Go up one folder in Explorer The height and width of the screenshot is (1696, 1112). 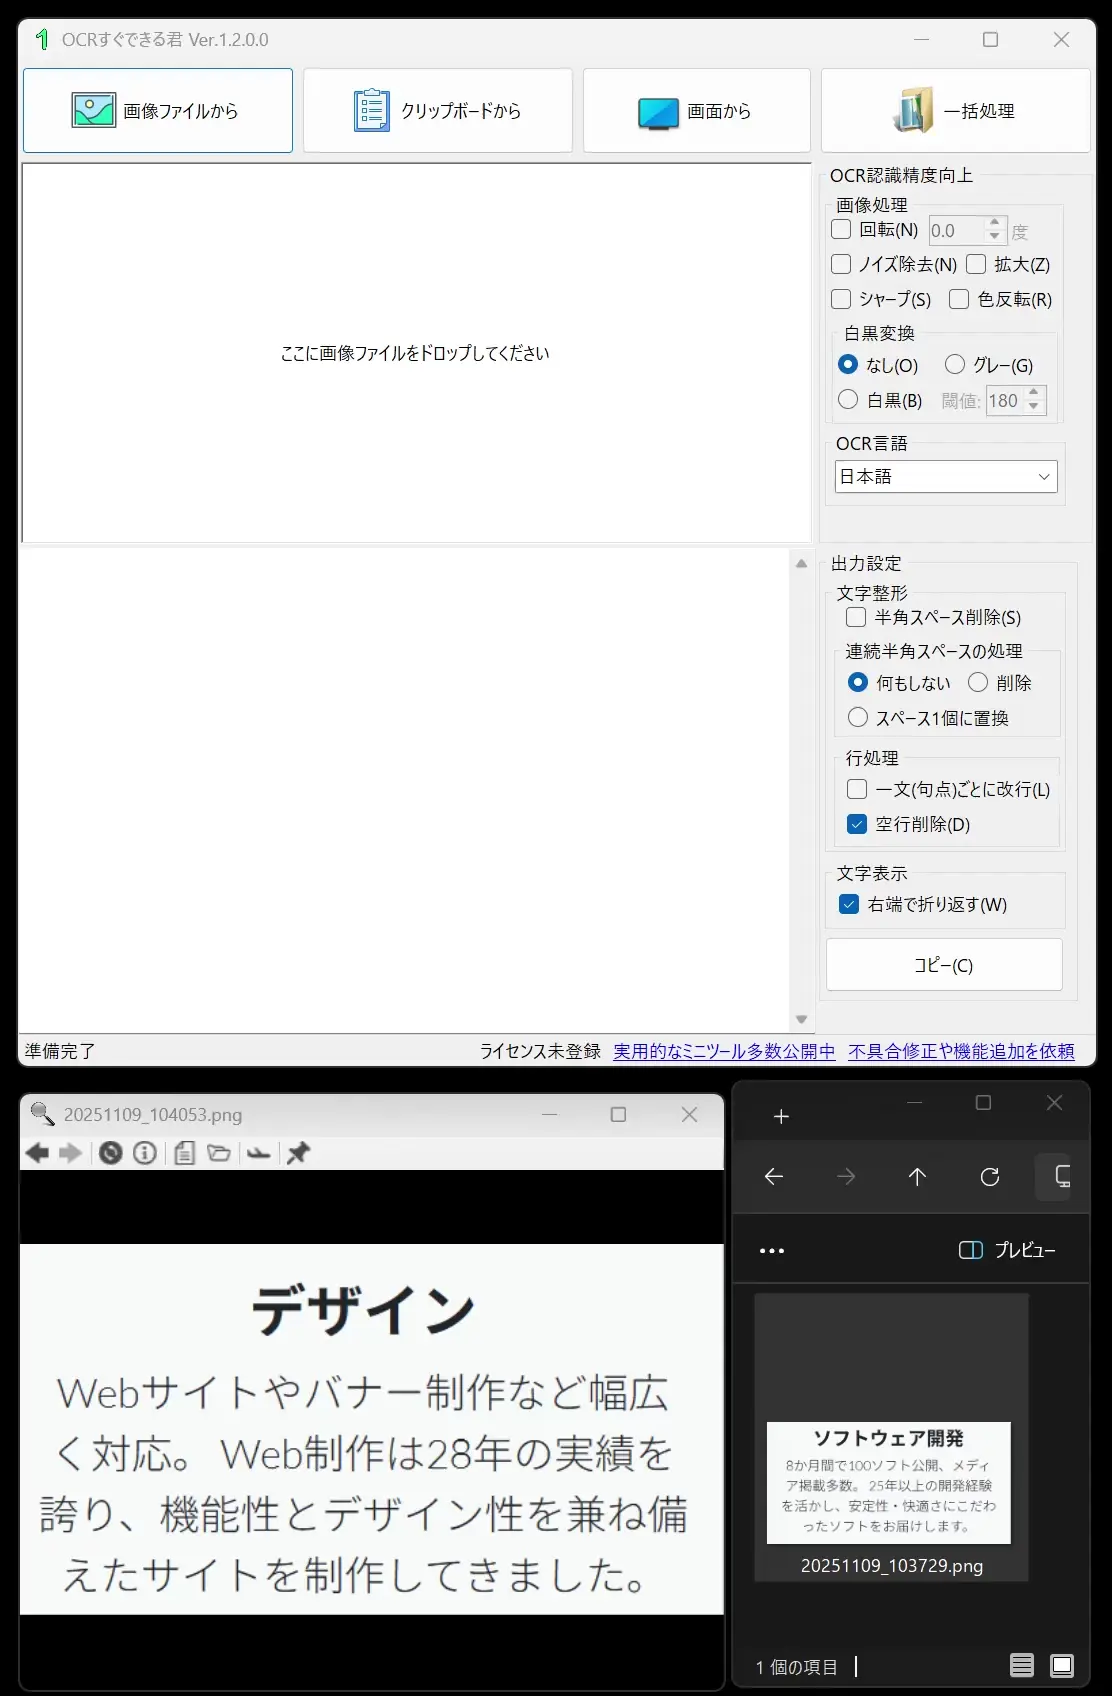tap(918, 1177)
